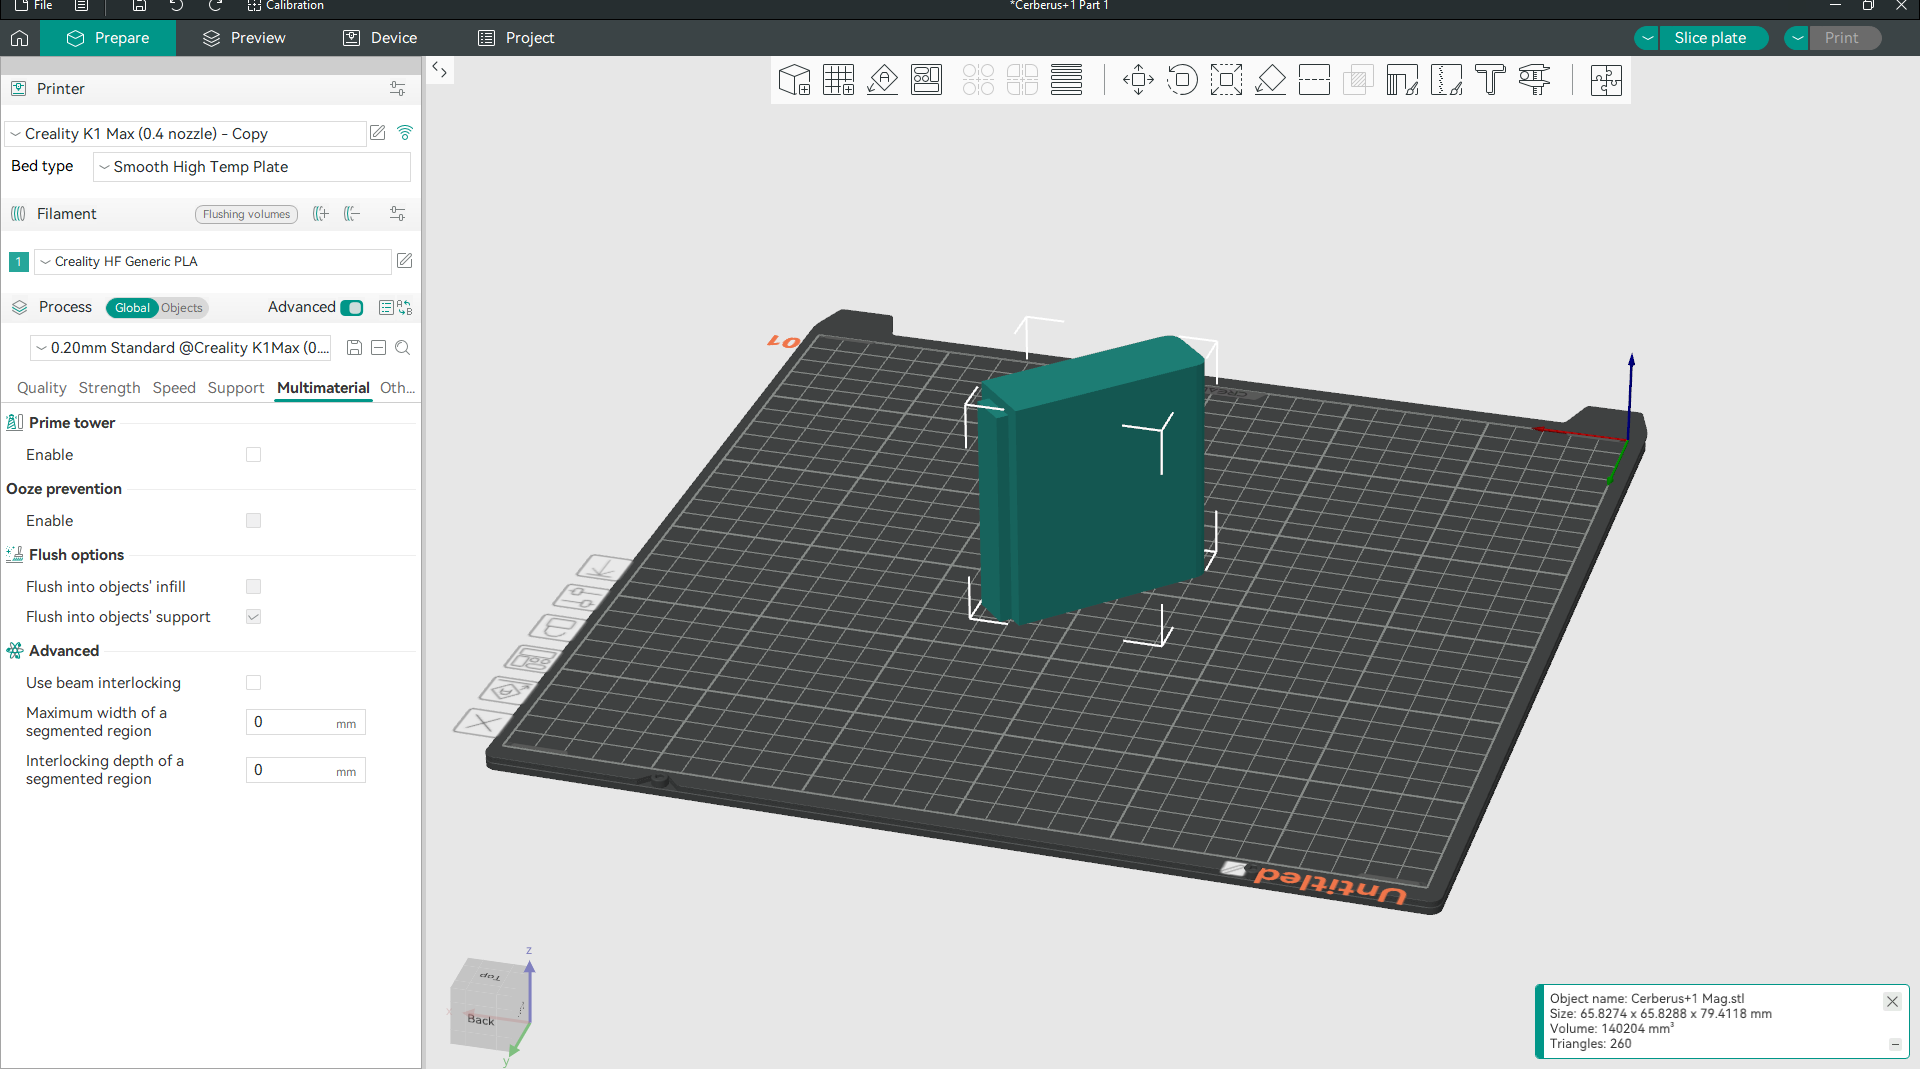Go to the Preview tab
This screenshot has width=1920, height=1069.
pos(244,38)
